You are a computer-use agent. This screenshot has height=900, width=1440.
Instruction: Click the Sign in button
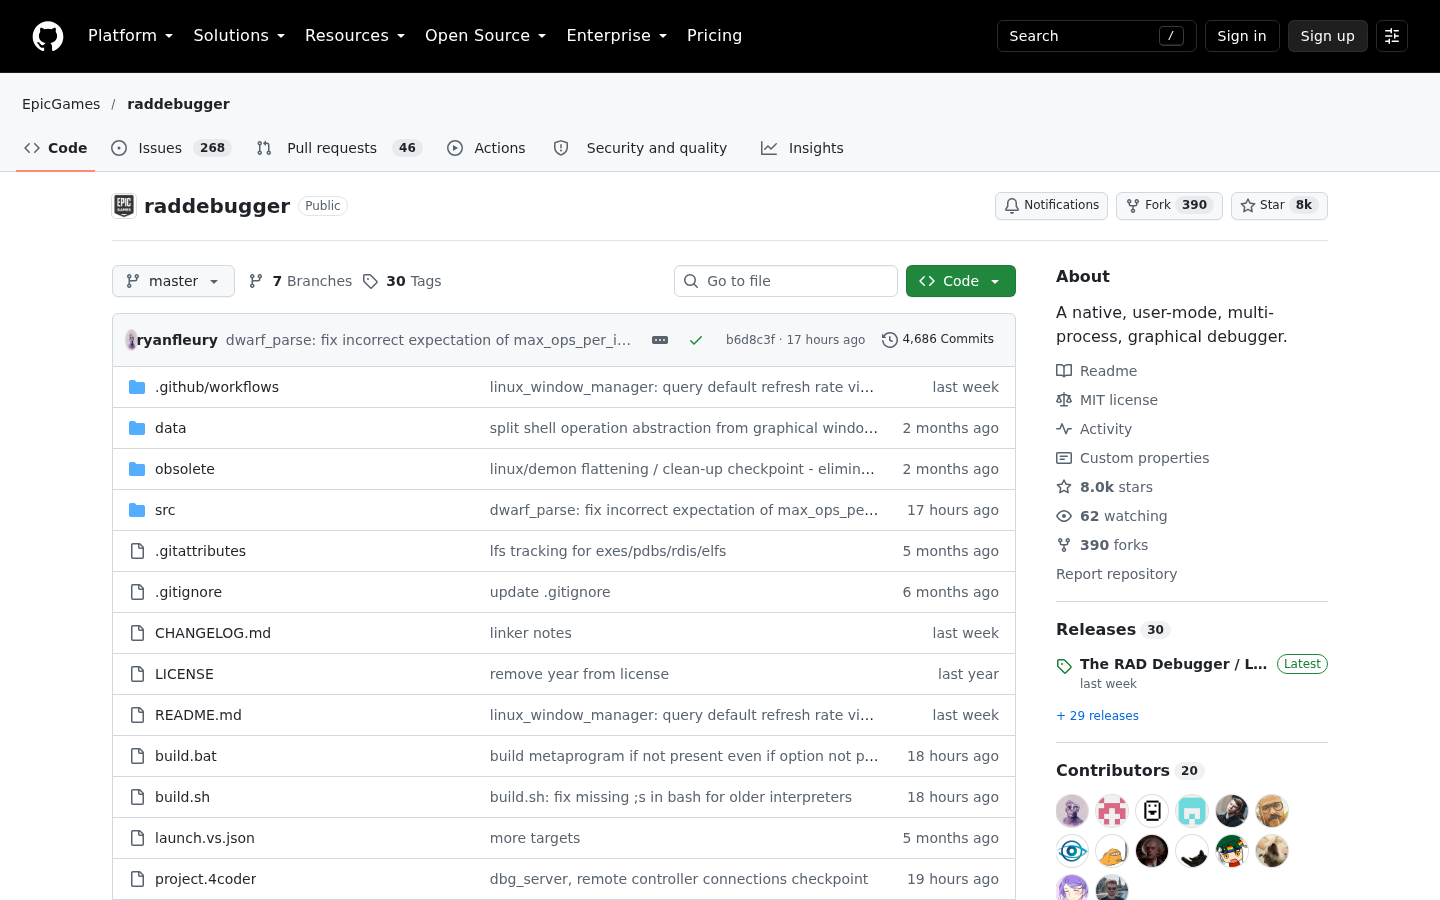click(x=1242, y=36)
